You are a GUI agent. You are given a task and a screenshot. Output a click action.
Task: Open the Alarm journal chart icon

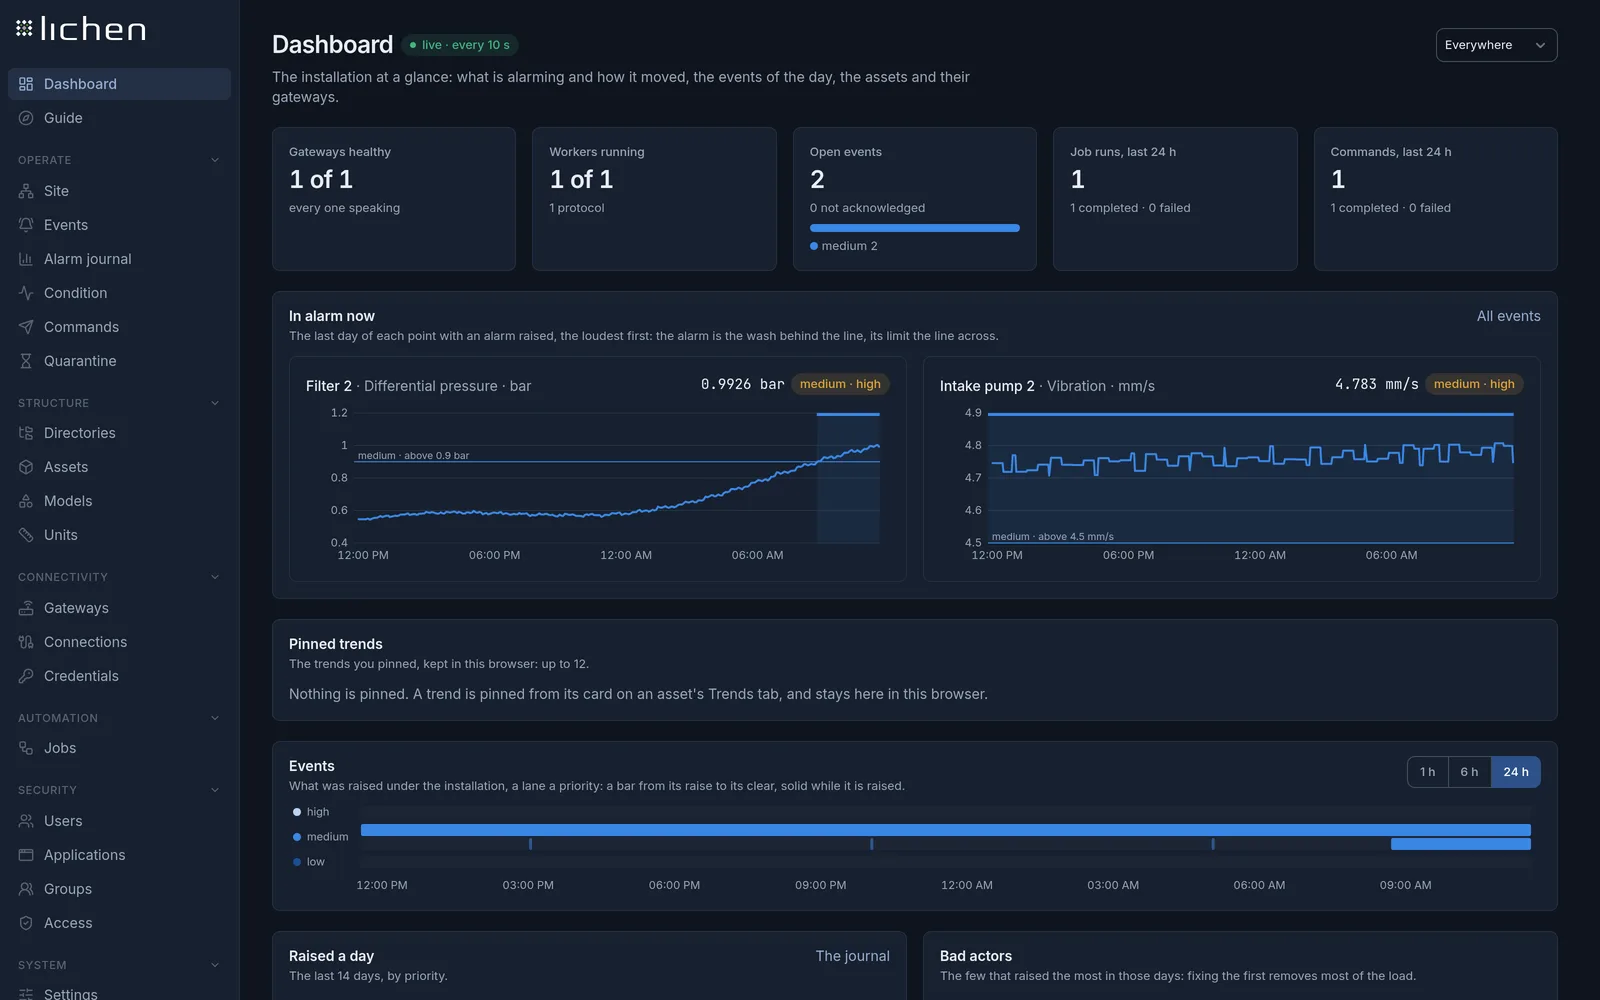click(26, 259)
